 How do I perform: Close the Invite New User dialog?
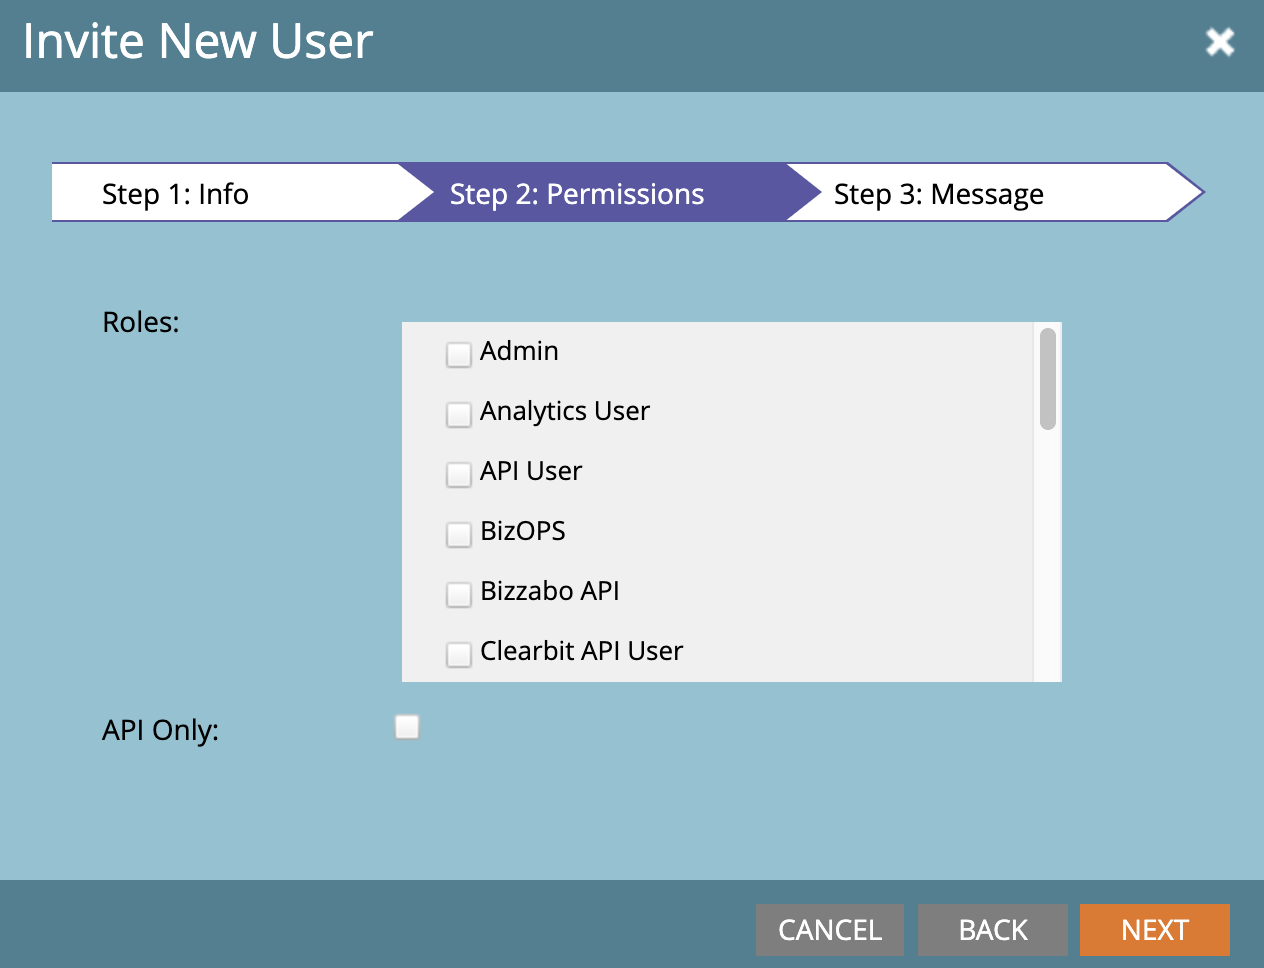pyautogui.click(x=1219, y=42)
